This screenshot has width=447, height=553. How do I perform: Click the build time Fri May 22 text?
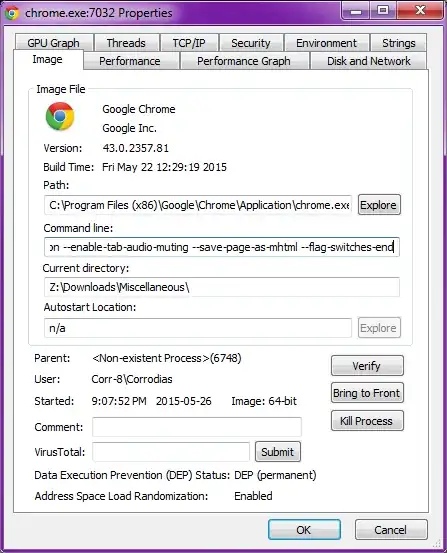pyautogui.click(x=164, y=167)
